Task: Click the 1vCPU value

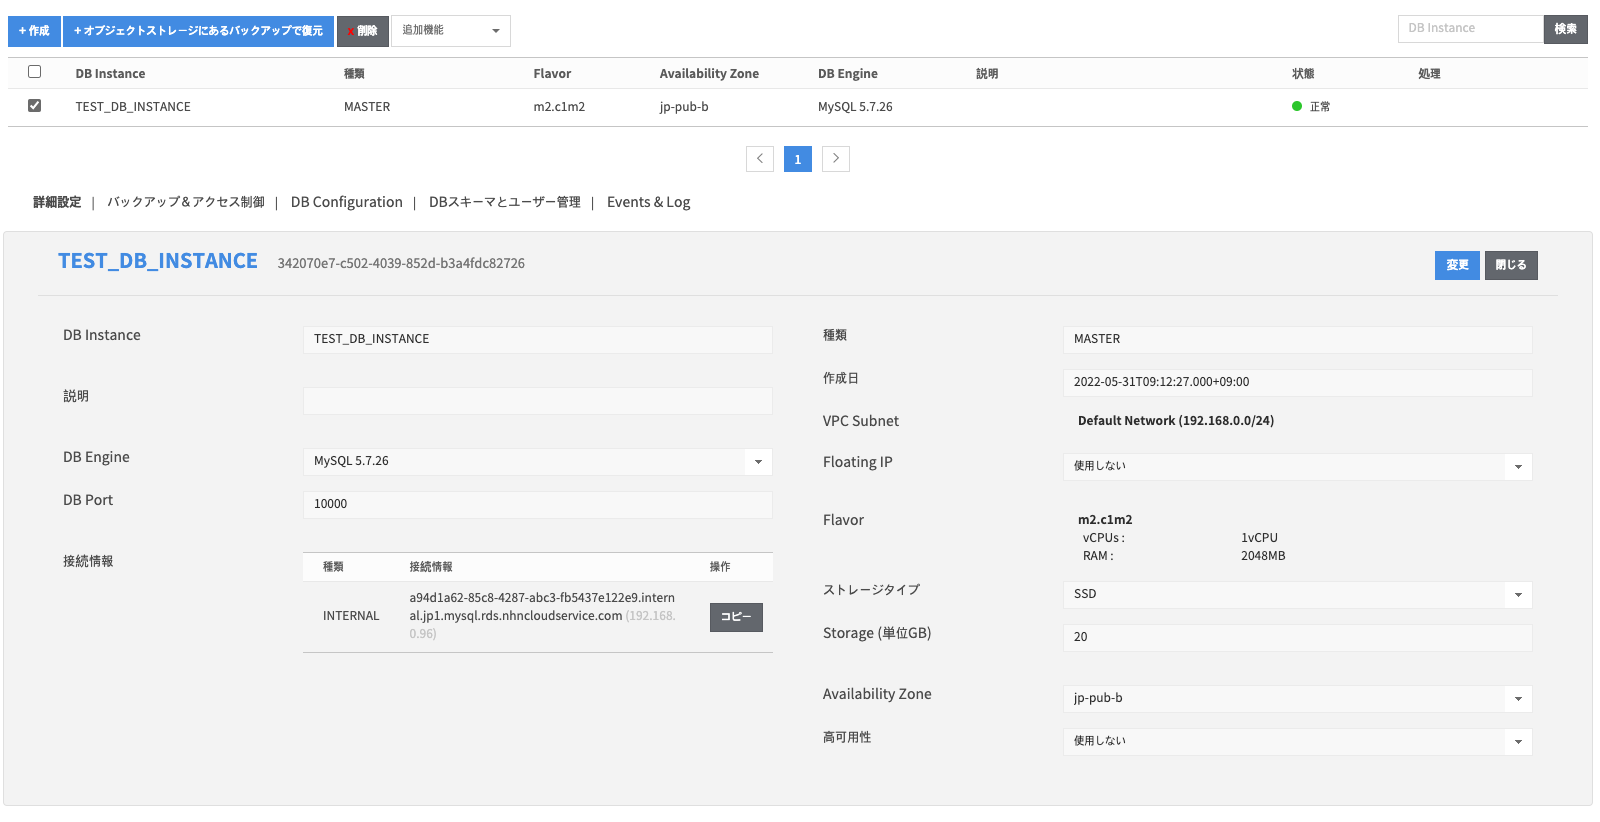Action: [x=1259, y=538]
